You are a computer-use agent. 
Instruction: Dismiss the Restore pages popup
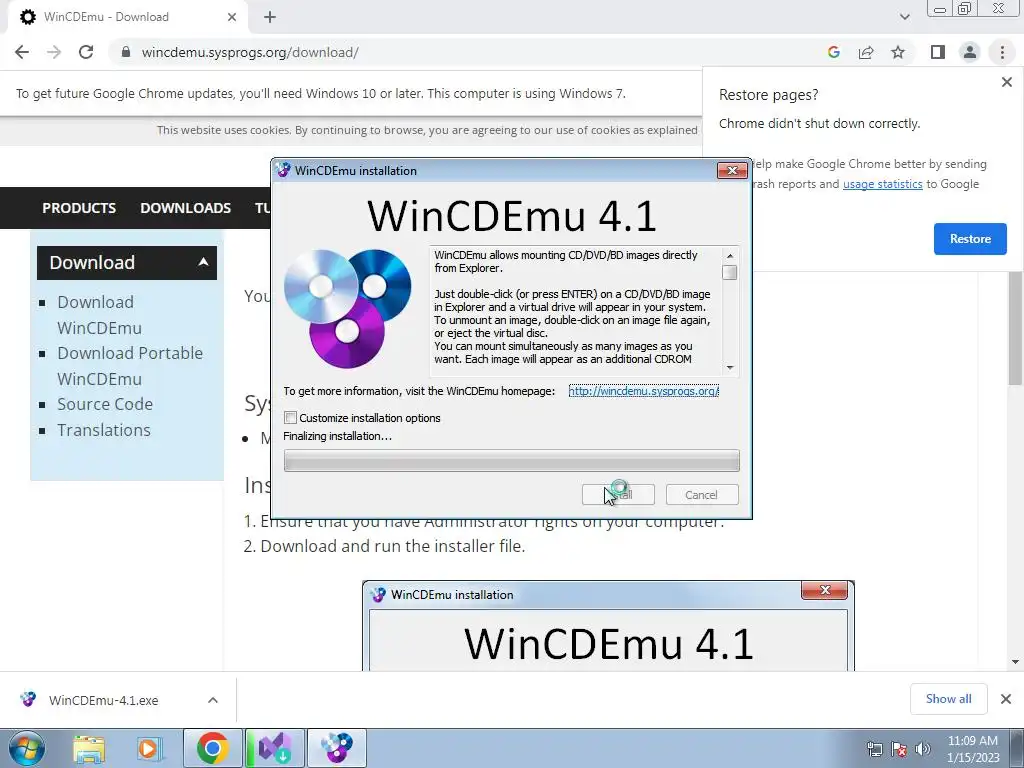[x=1006, y=82]
